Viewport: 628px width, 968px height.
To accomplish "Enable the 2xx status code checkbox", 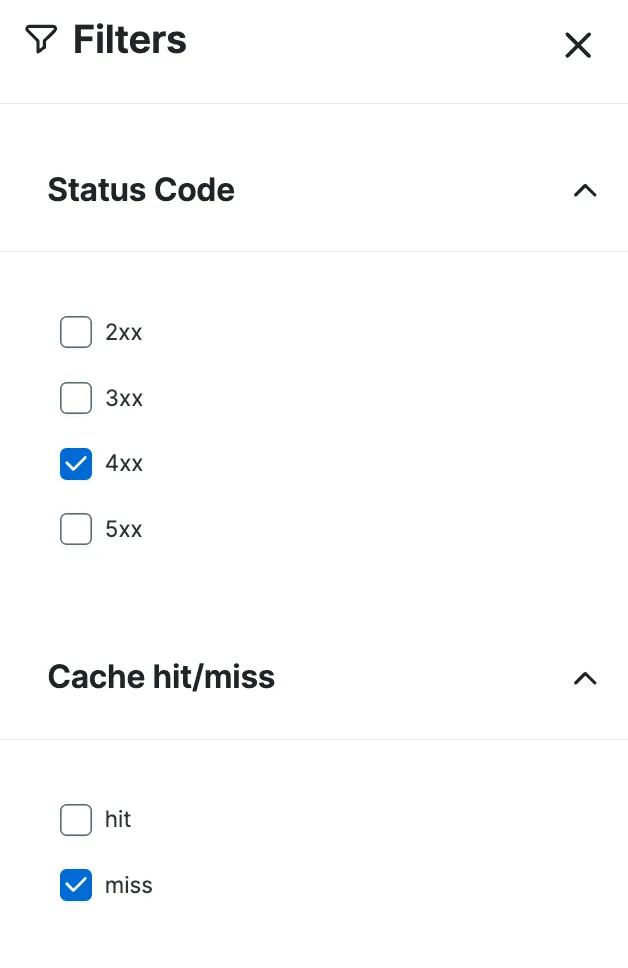I will tap(76, 332).
